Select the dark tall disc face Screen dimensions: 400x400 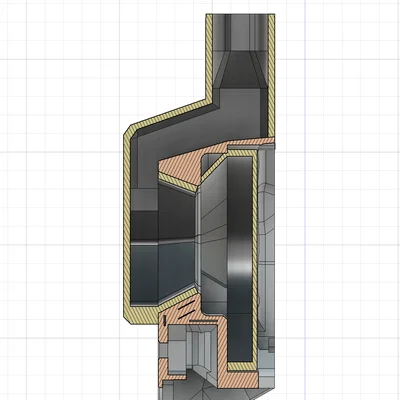click(x=239, y=258)
